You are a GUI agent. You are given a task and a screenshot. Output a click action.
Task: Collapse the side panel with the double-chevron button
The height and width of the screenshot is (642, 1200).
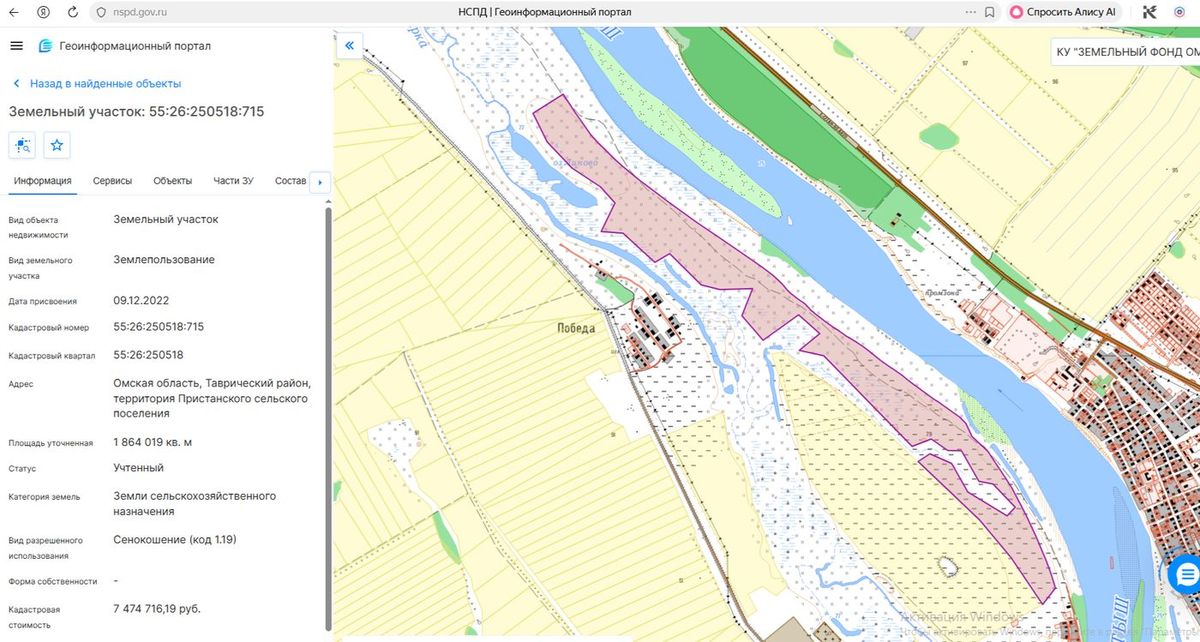350,46
